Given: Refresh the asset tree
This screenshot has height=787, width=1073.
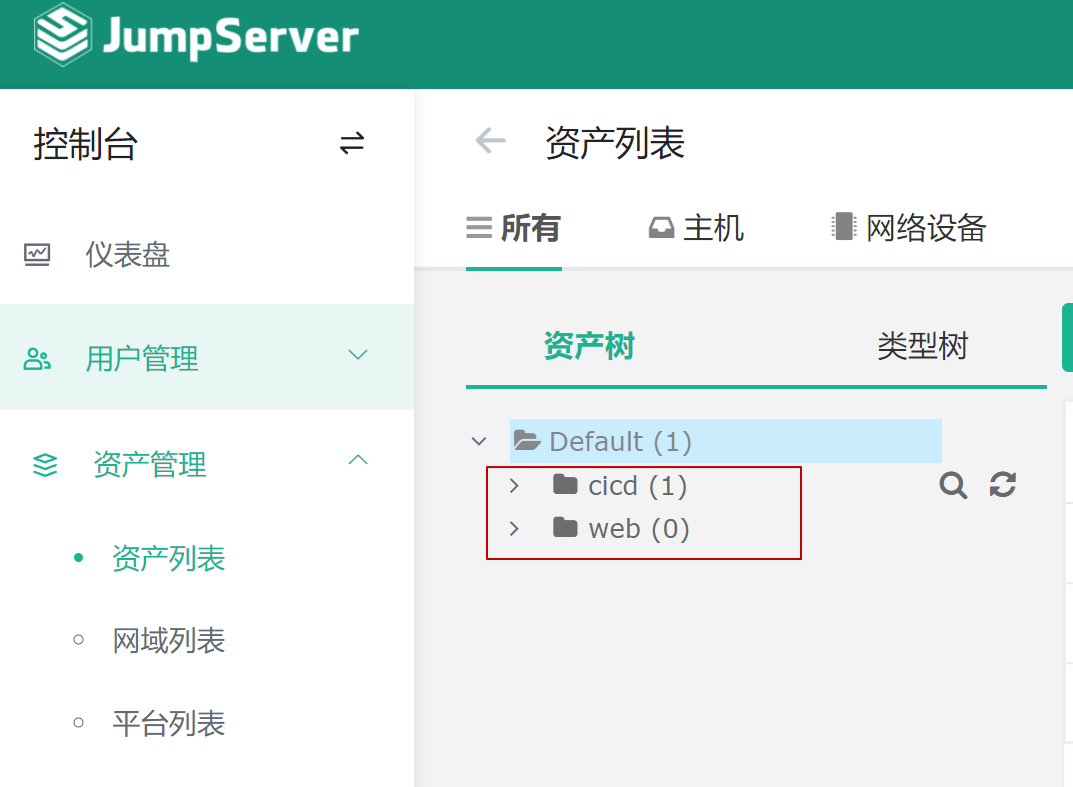Looking at the screenshot, I should (x=1003, y=485).
